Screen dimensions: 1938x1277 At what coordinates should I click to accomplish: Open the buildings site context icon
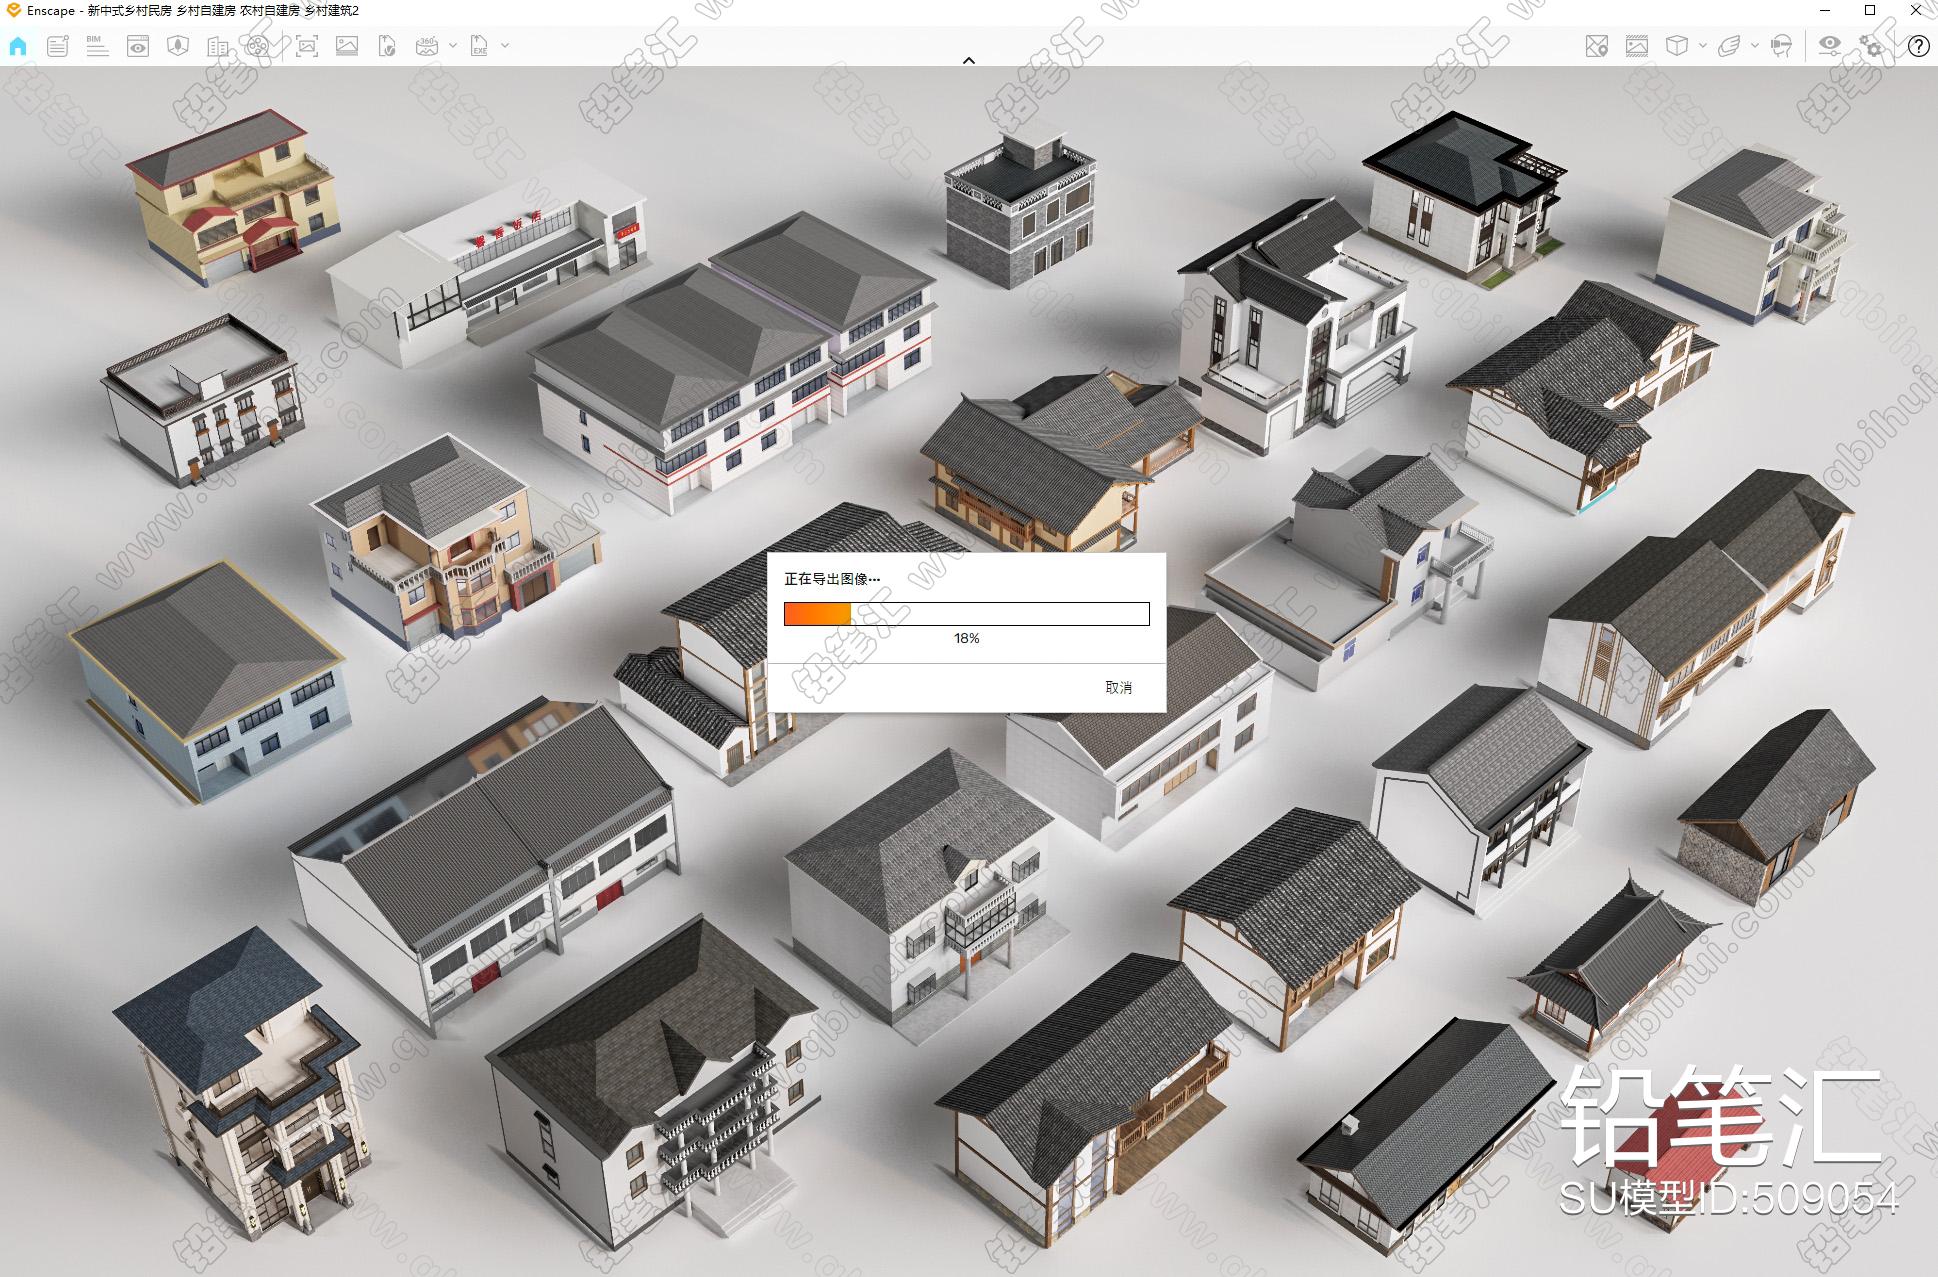[x=217, y=46]
